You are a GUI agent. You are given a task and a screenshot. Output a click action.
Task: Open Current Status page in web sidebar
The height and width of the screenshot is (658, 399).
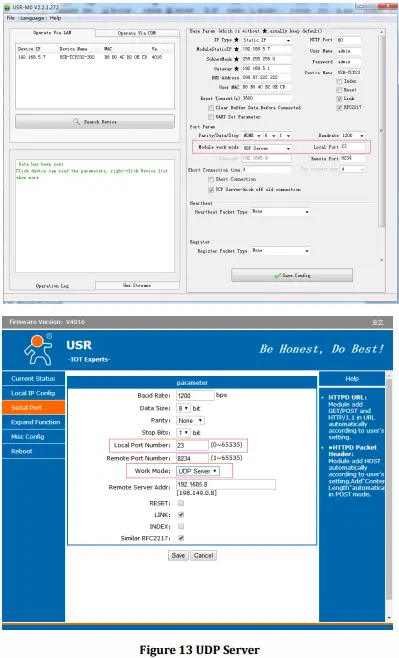(x=33, y=379)
